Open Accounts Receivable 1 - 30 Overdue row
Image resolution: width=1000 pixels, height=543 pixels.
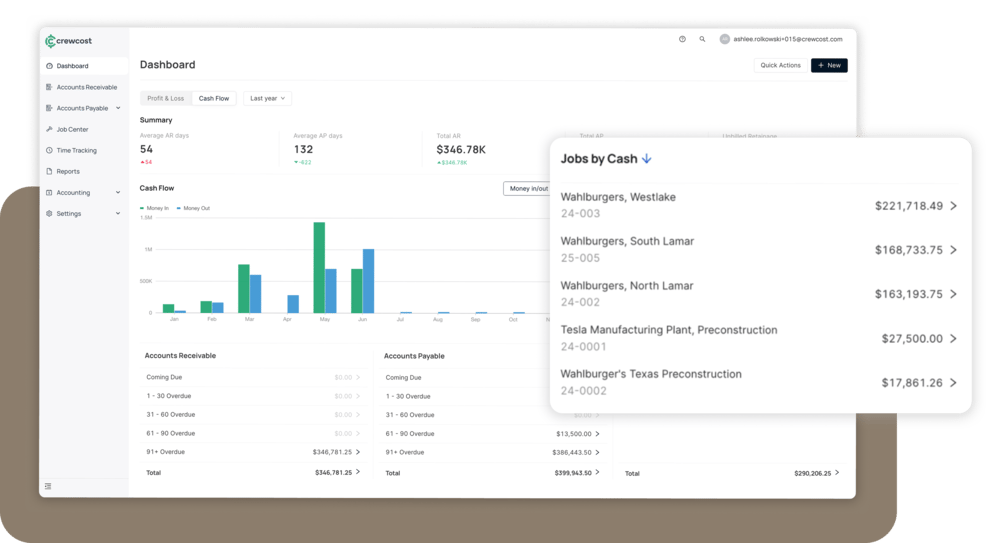[x=253, y=396]
